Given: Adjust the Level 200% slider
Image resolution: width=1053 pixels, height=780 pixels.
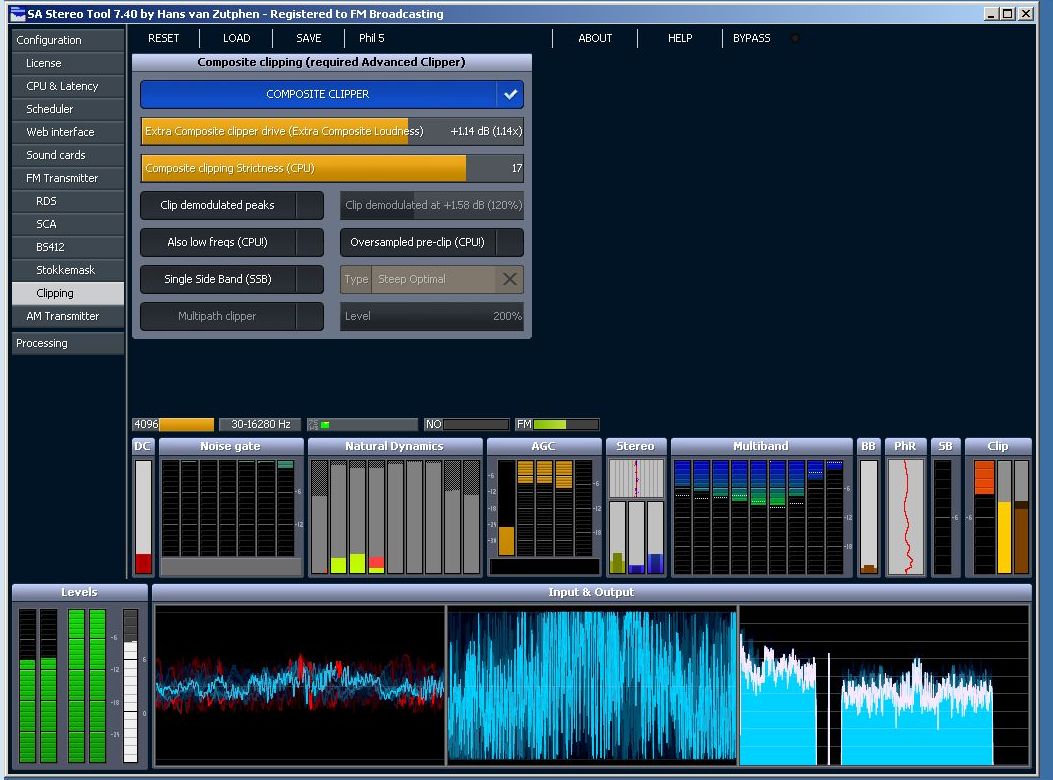Looking at the screenshot, I should 431,316.
